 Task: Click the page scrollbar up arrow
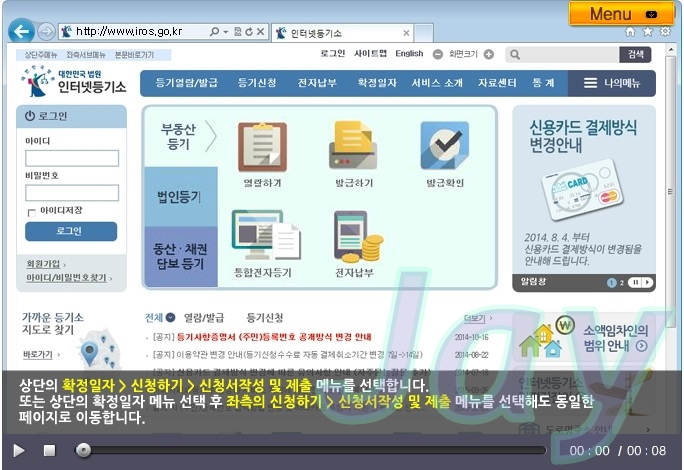click(670, 50)
